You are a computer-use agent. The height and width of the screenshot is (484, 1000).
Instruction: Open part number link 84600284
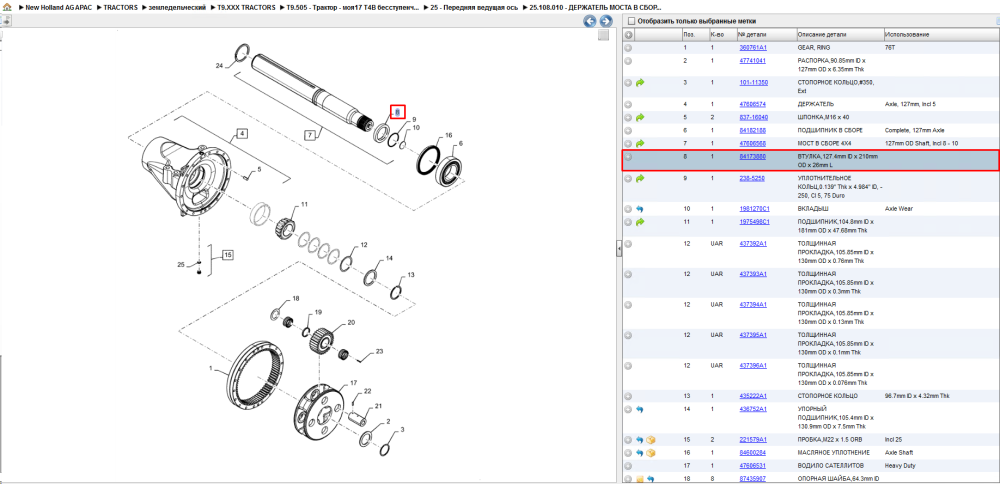pos(753,453)
